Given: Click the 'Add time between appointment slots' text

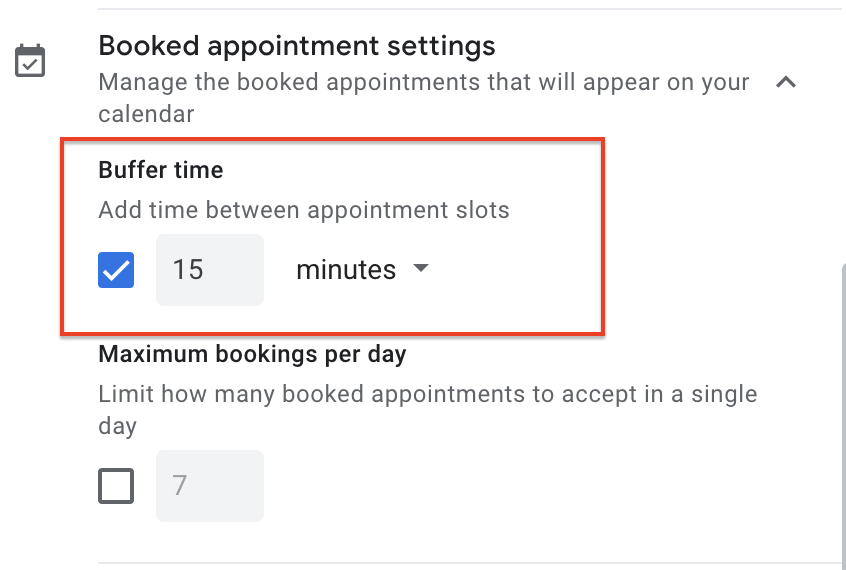Looking at the screenshot, I should (x=304, y=211).
